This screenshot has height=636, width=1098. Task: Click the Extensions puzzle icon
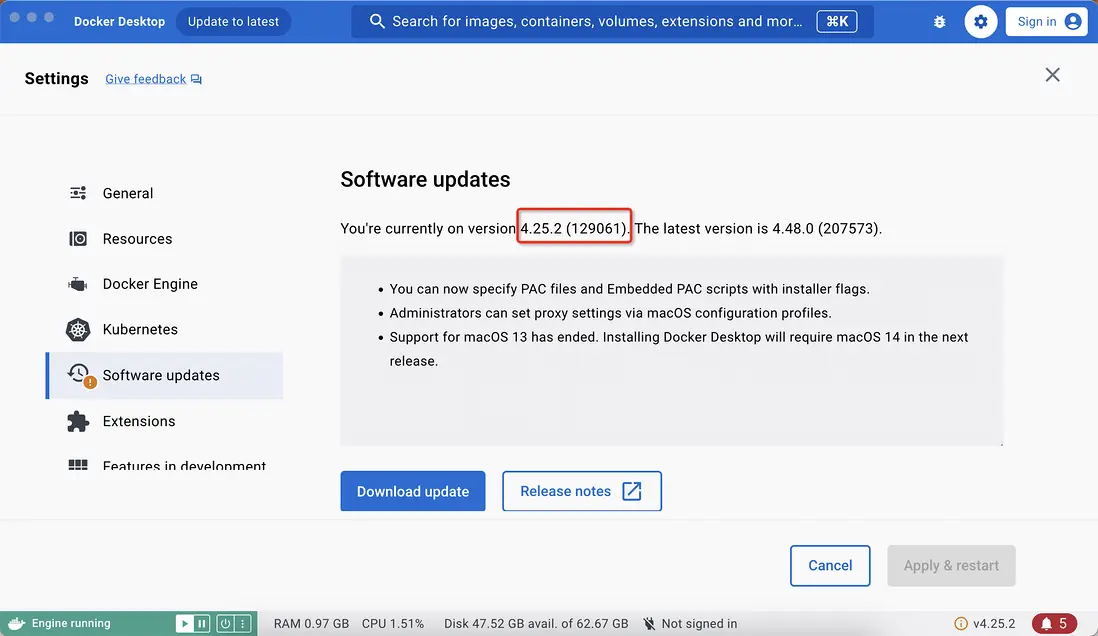[x=78, y=421]
